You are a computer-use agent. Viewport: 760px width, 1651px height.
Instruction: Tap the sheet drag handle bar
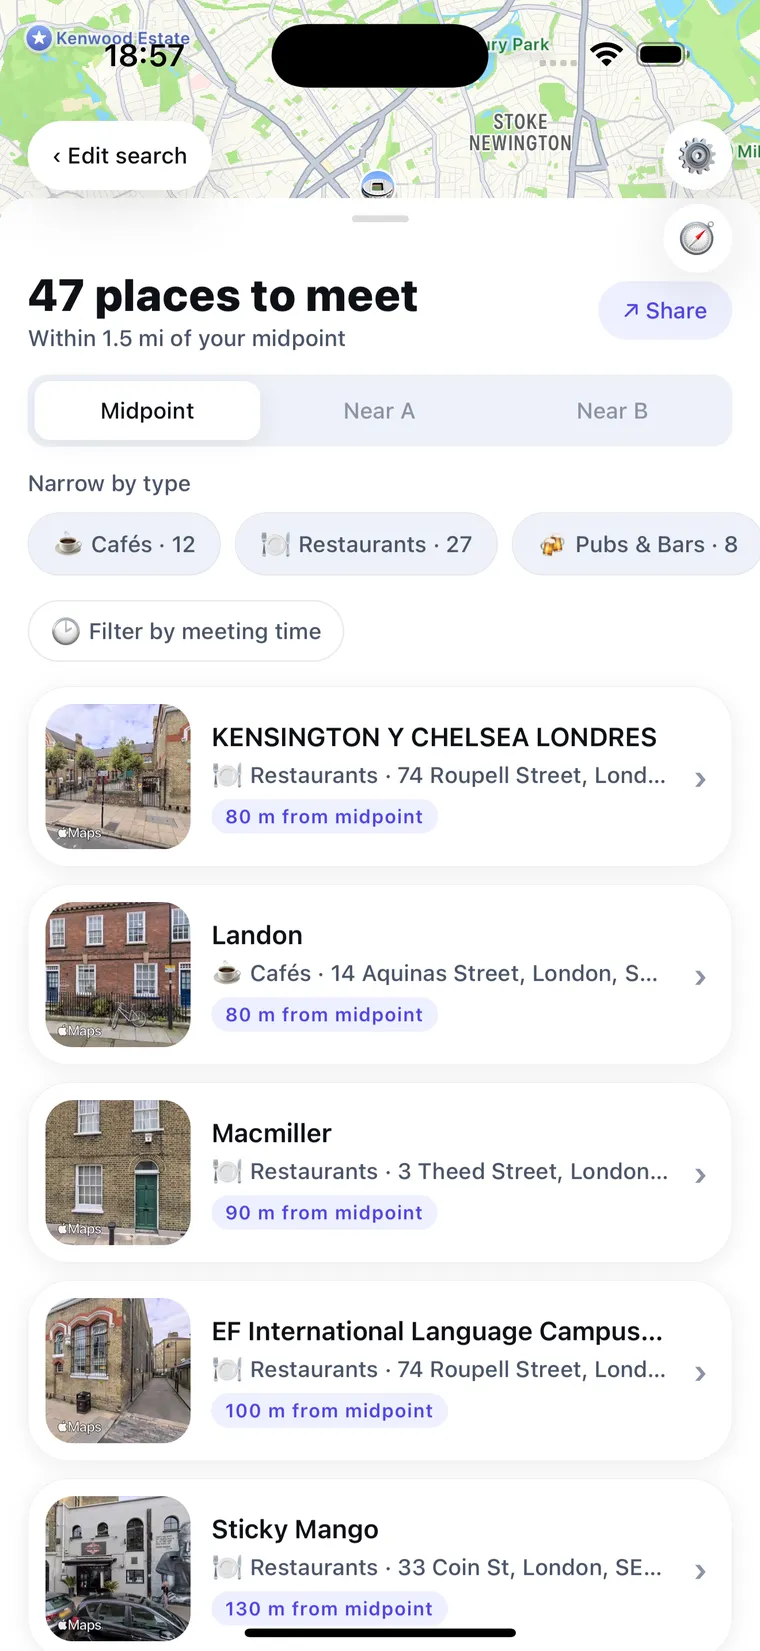[x=380, y=218]
